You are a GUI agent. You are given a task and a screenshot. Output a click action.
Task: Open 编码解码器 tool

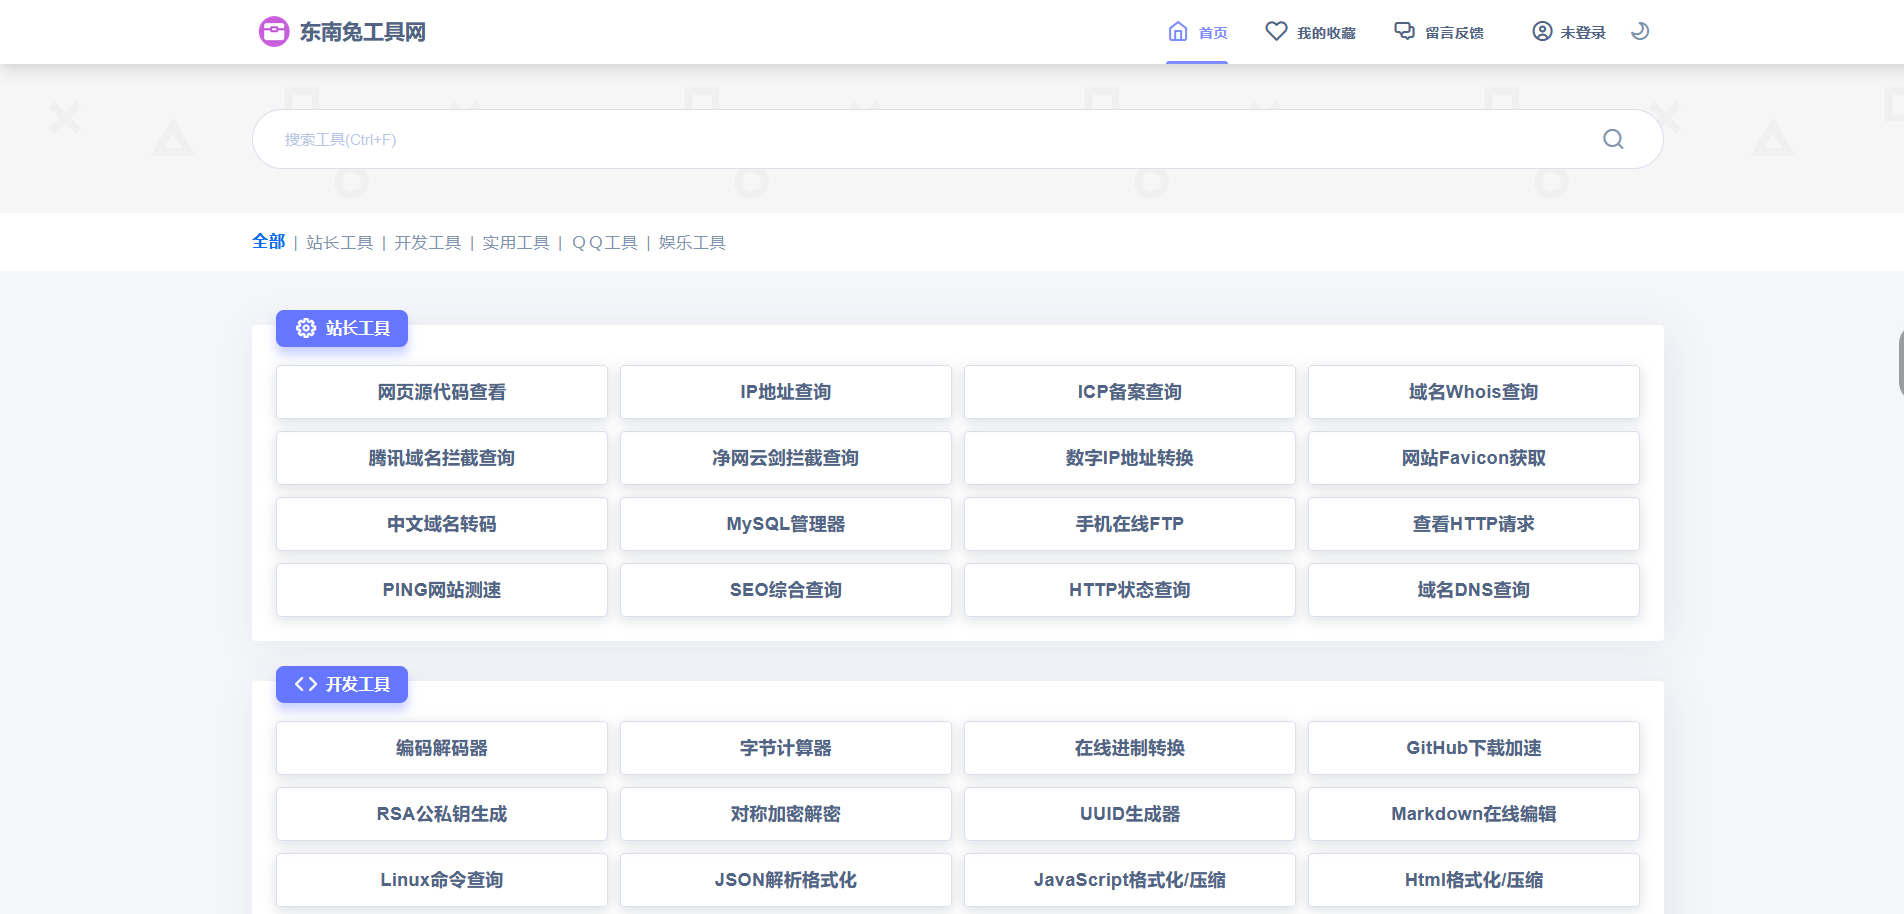(442, 748)
